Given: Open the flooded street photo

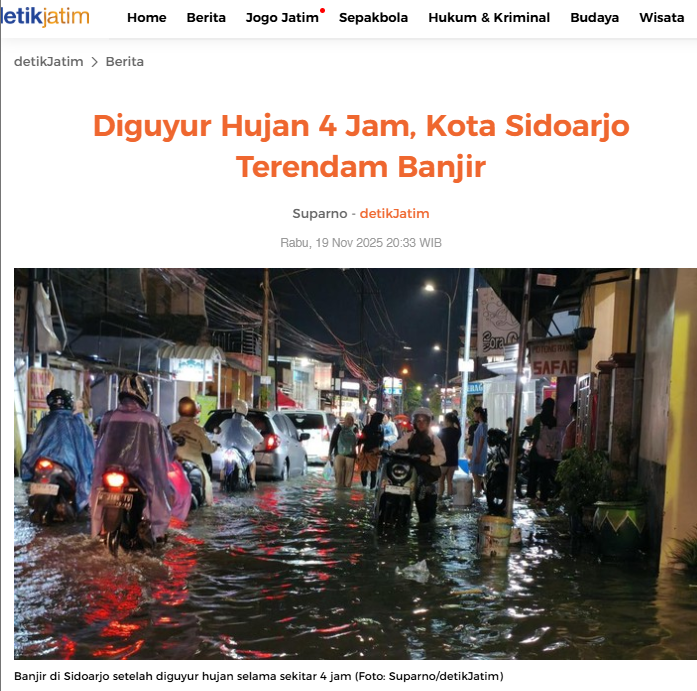Looking at the screenshot, I should pyautogui.click(x=355, y=463).
